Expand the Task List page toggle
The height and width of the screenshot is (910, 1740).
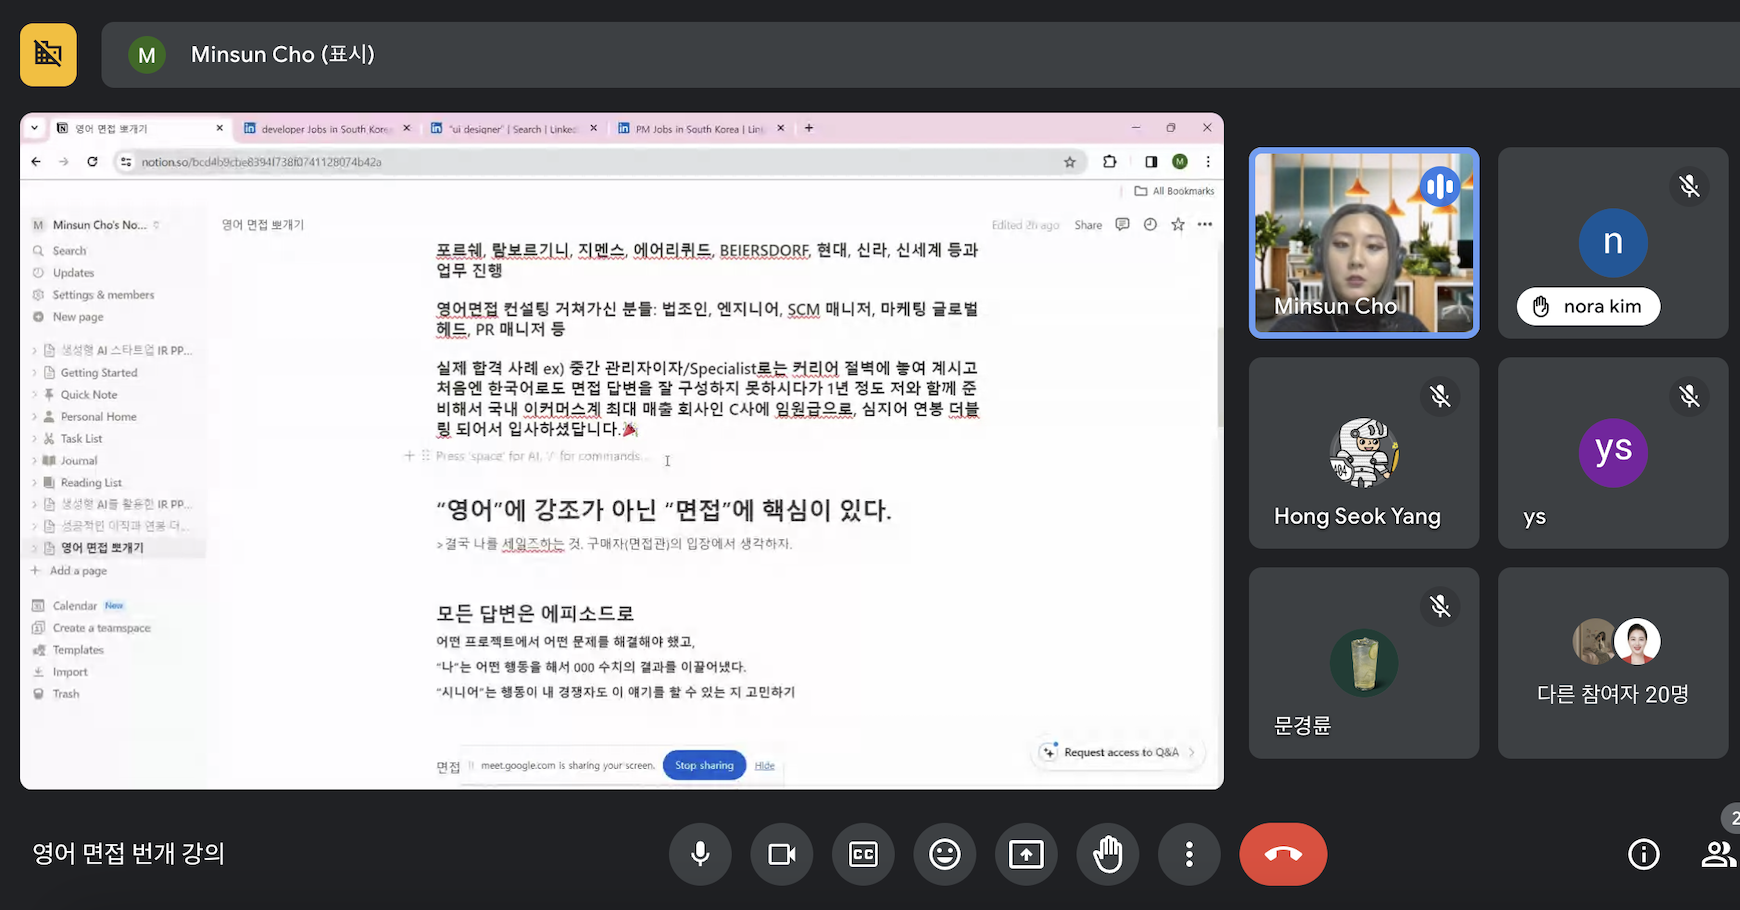click(x=35, y=439)
